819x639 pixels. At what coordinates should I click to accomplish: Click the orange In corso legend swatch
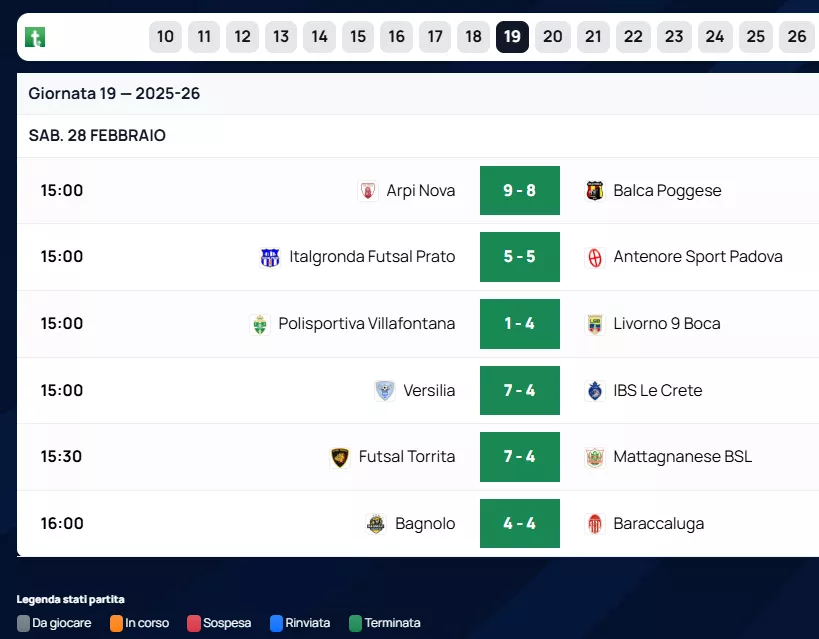pyautogui.click(x=116, y=623)
